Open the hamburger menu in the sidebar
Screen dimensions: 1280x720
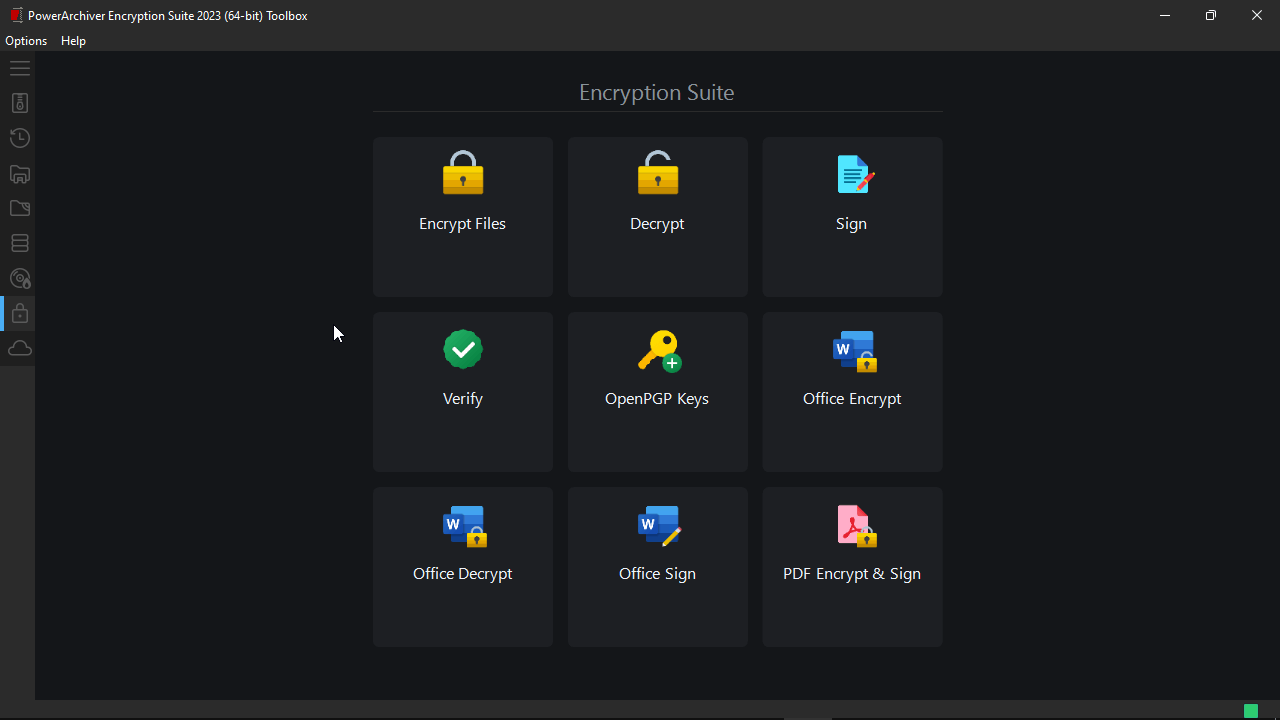[x=20, y=69]
